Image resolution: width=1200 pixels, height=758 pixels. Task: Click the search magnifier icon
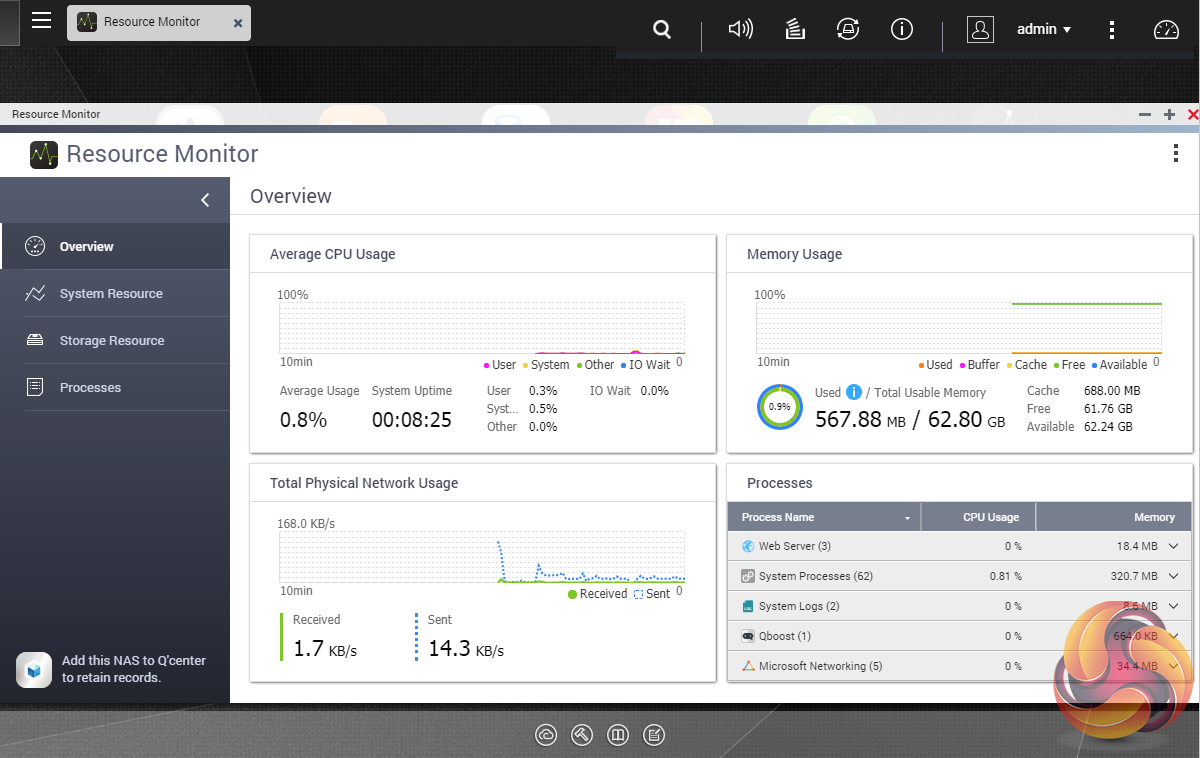(661, 30)
